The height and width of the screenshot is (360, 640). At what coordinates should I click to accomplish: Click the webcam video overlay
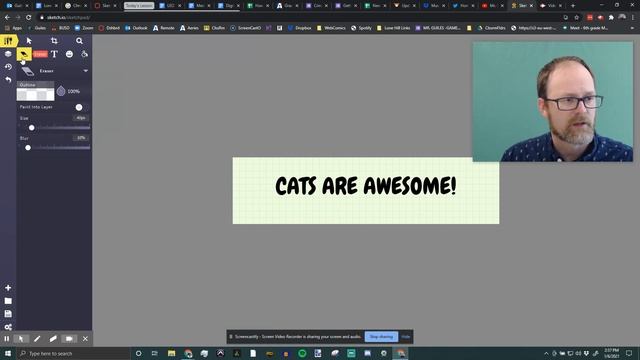click(553, 102)
